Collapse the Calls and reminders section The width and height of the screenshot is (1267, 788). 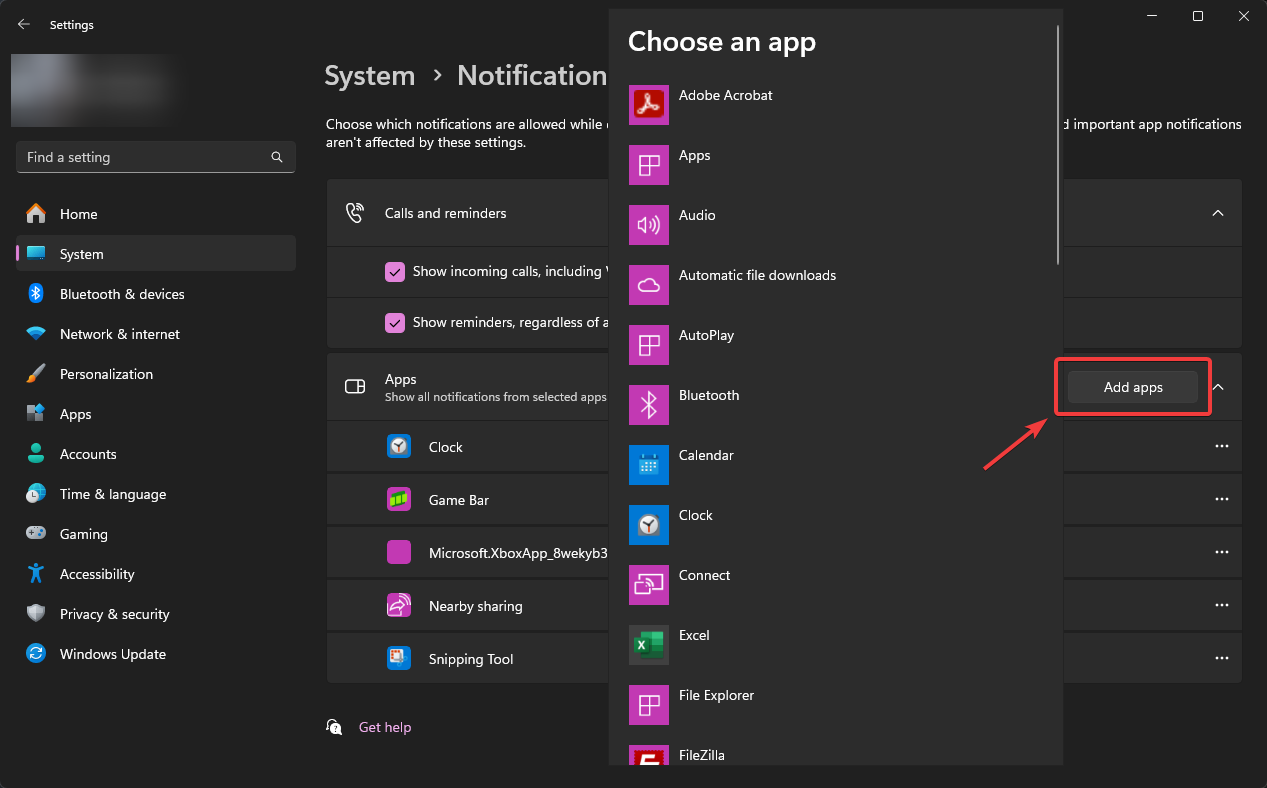1218,213
